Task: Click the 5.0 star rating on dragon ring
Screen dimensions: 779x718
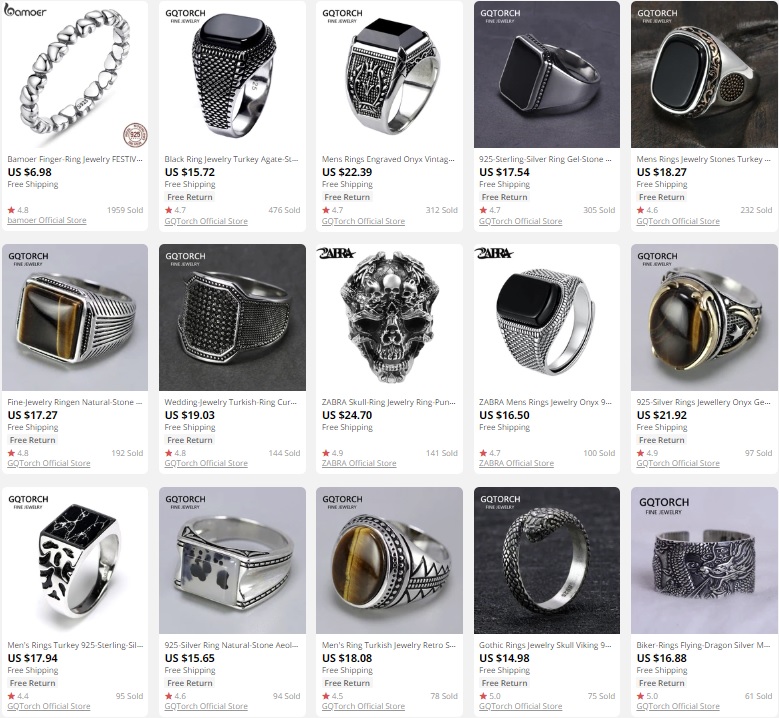Action: click(x=647, y=696)
